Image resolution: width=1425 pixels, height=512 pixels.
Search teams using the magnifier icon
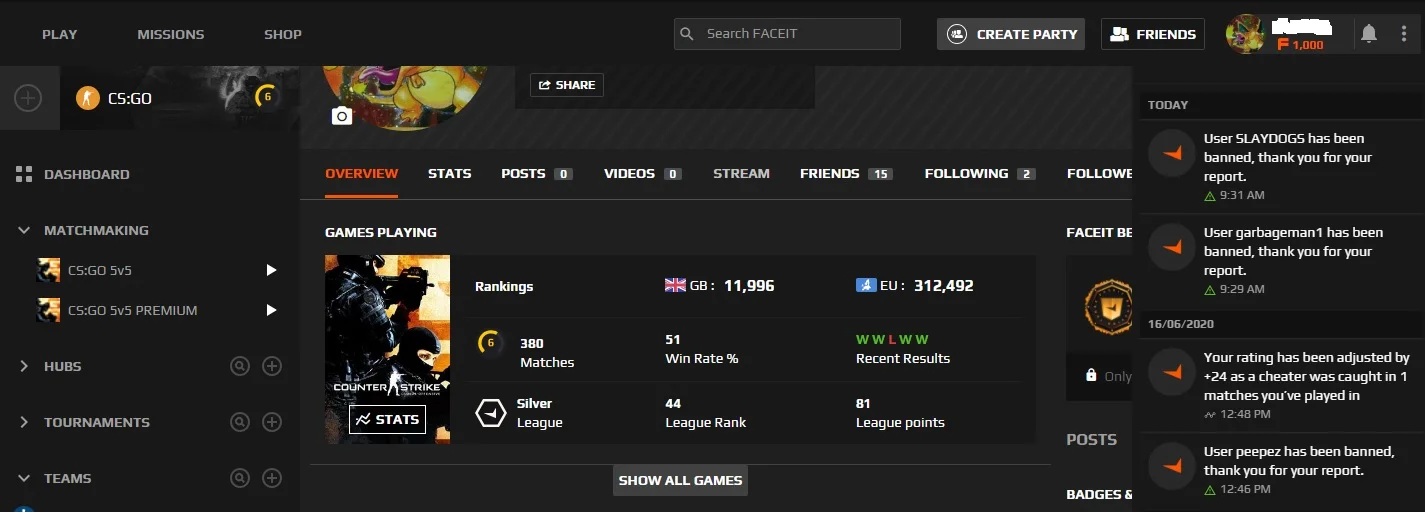pyautogui.click(x=240, y=478)
